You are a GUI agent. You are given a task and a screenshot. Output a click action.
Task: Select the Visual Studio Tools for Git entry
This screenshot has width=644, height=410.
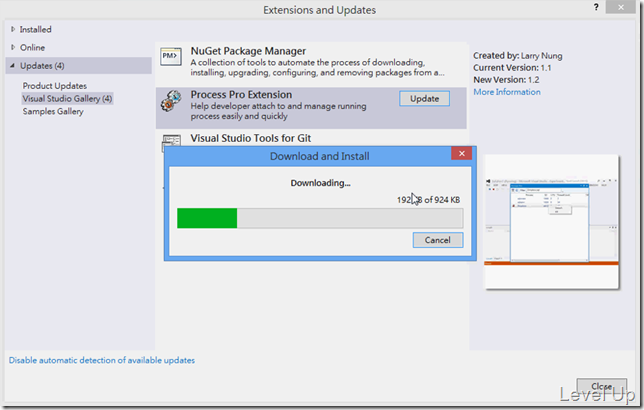tap(251, 138)
